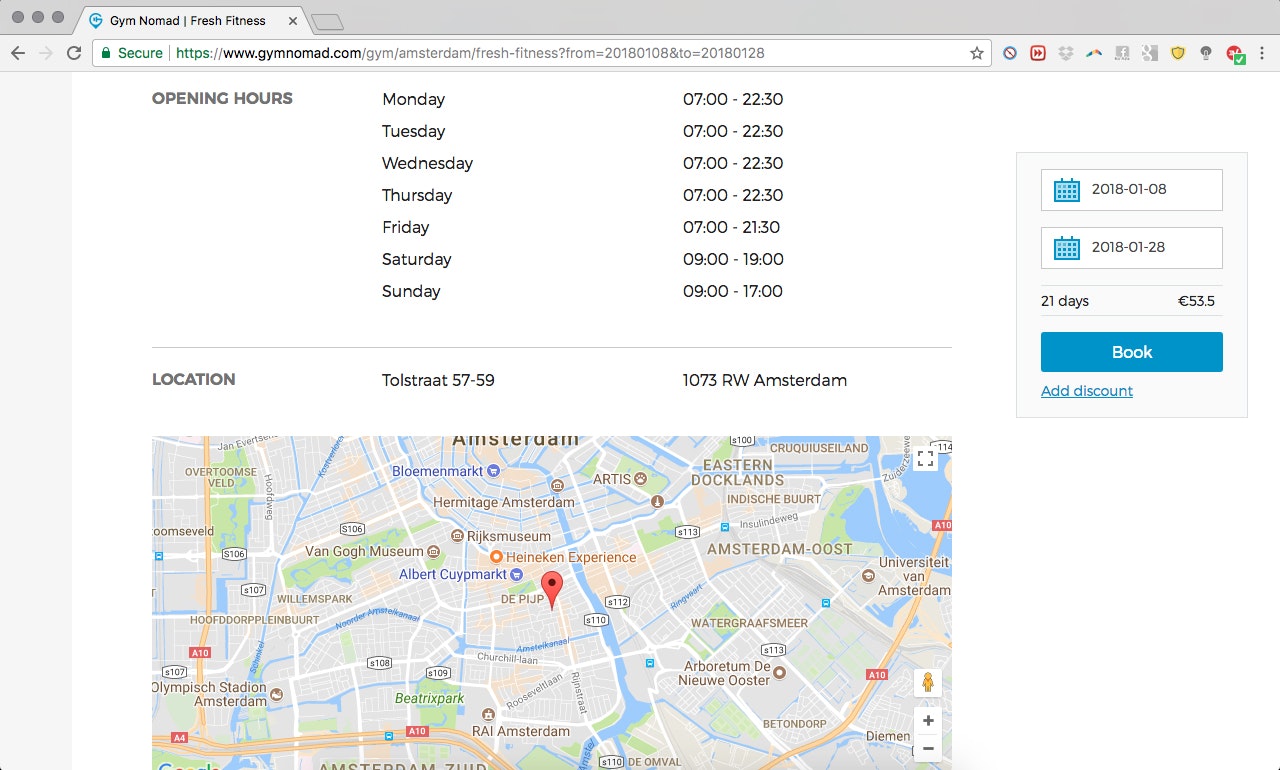Zoom in on the map with plus button
This screenshot has width=1280, height=770.
(928, 721)
